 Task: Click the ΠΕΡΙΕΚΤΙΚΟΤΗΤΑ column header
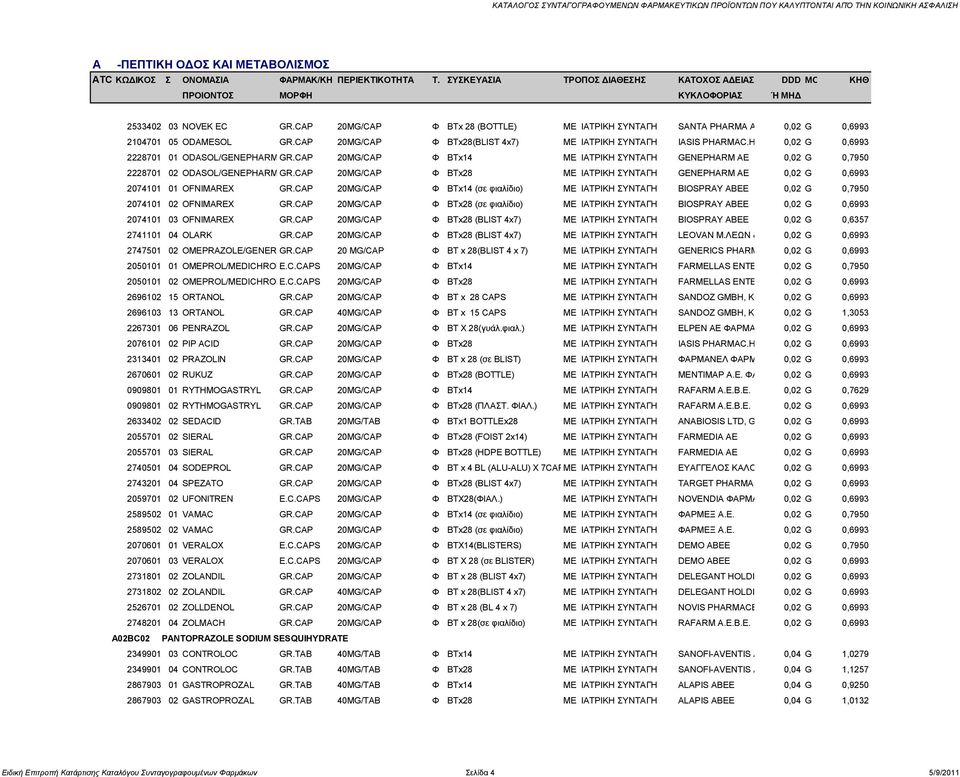point(375,80)
